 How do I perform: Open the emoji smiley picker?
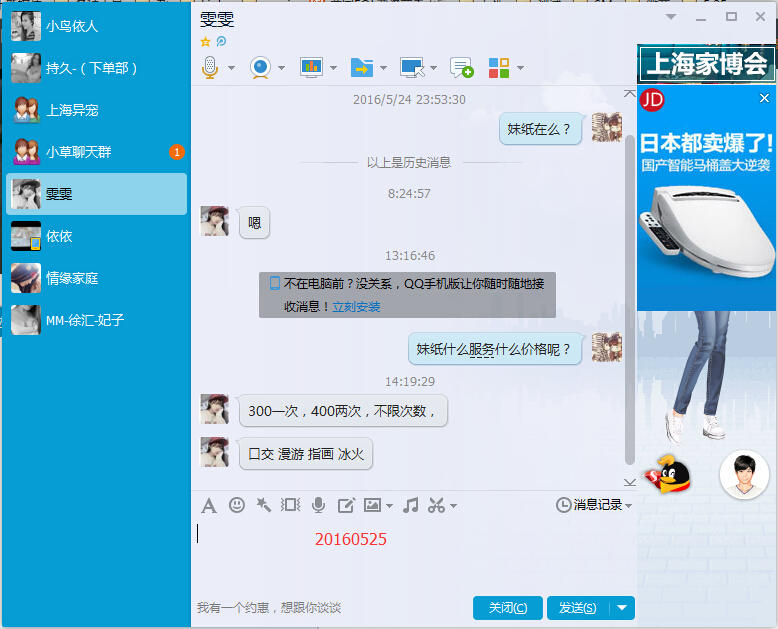(x=237, y=505)
